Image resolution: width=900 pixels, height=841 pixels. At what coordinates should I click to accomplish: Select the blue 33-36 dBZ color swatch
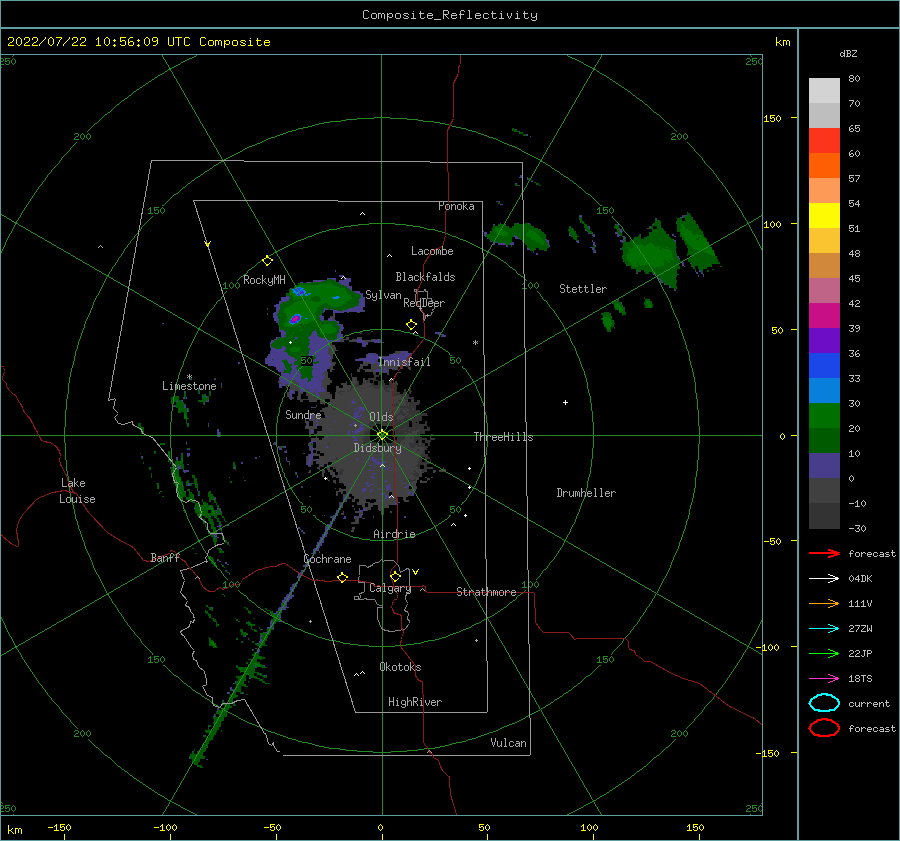pyautogui.click(x=824, y=366)
